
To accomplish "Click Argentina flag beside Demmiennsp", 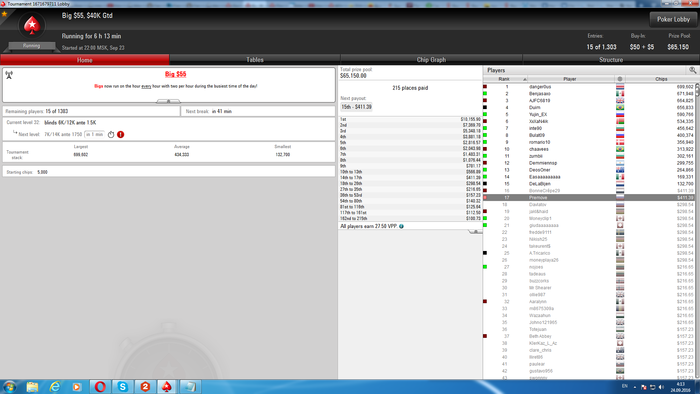I will 620,163.
